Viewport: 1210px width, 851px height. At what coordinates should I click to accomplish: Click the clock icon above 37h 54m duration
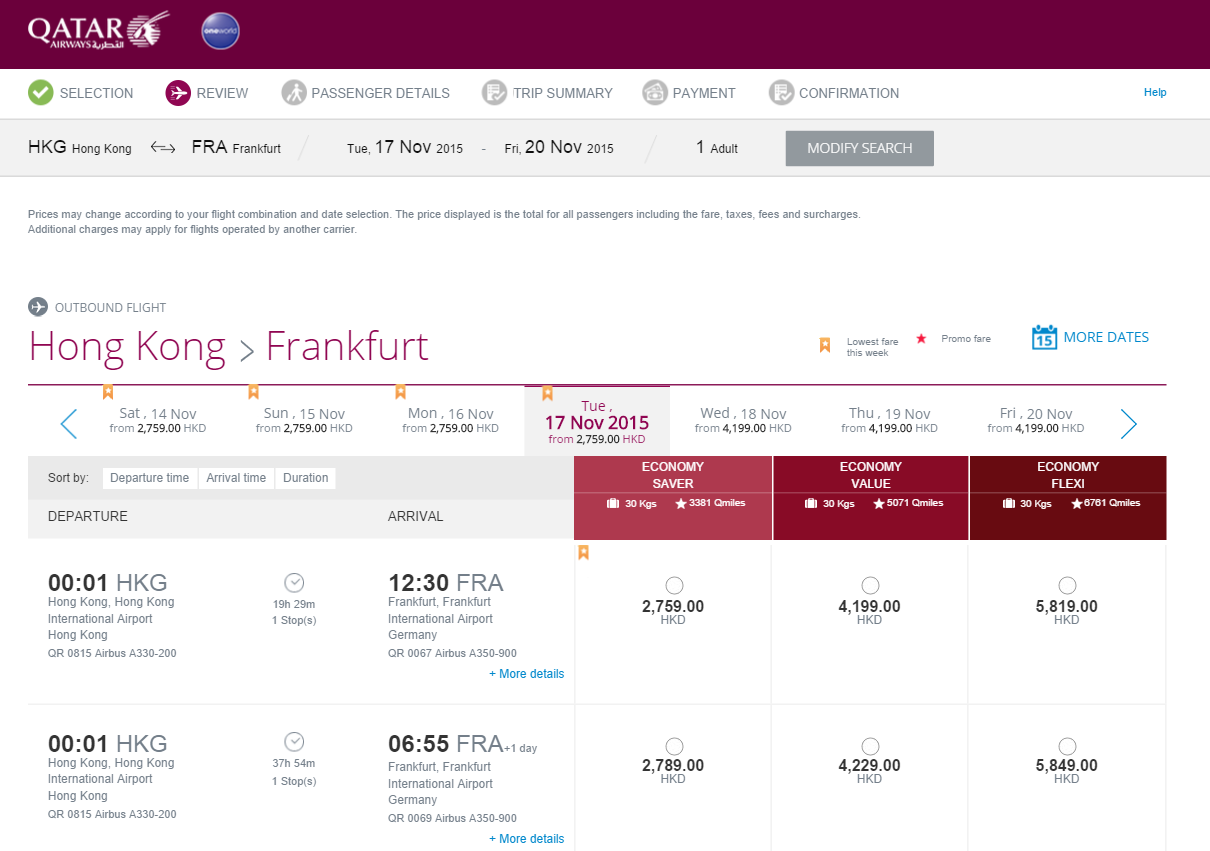pos(294,742)
